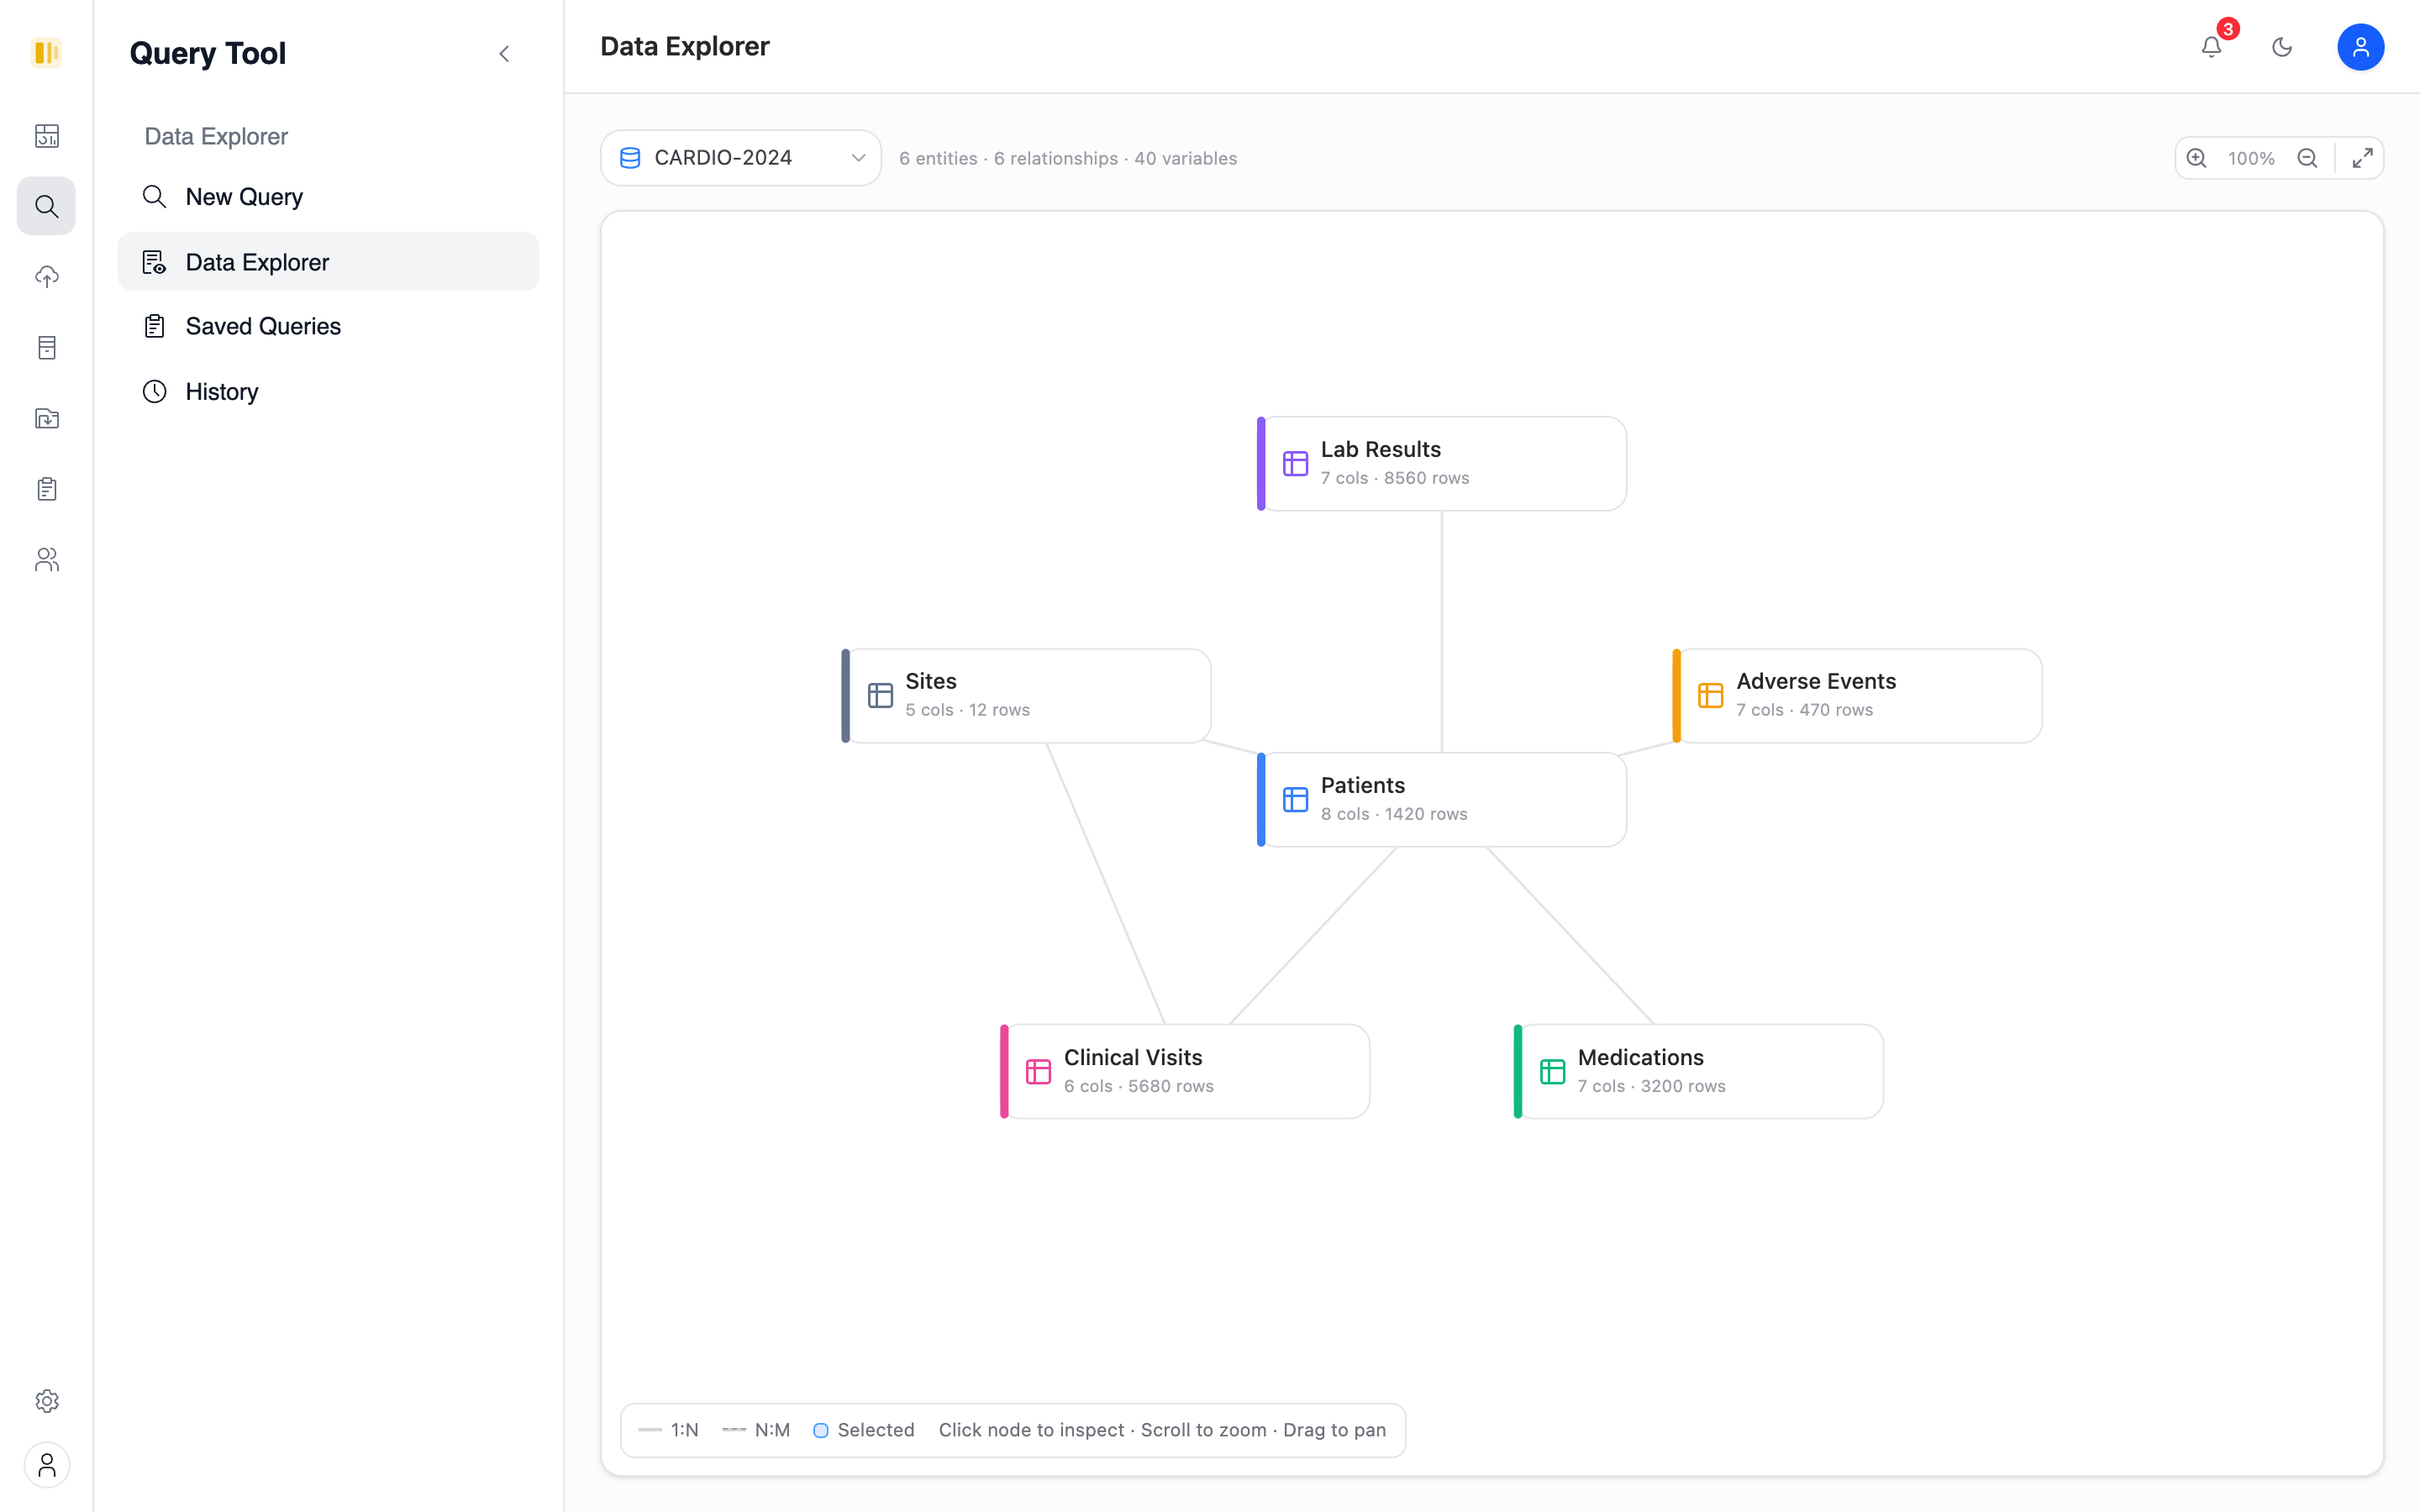Open the CARDIO-2024 dataset dropdown
Viewport: 2420px width, 1512px height.
(740, 158)
